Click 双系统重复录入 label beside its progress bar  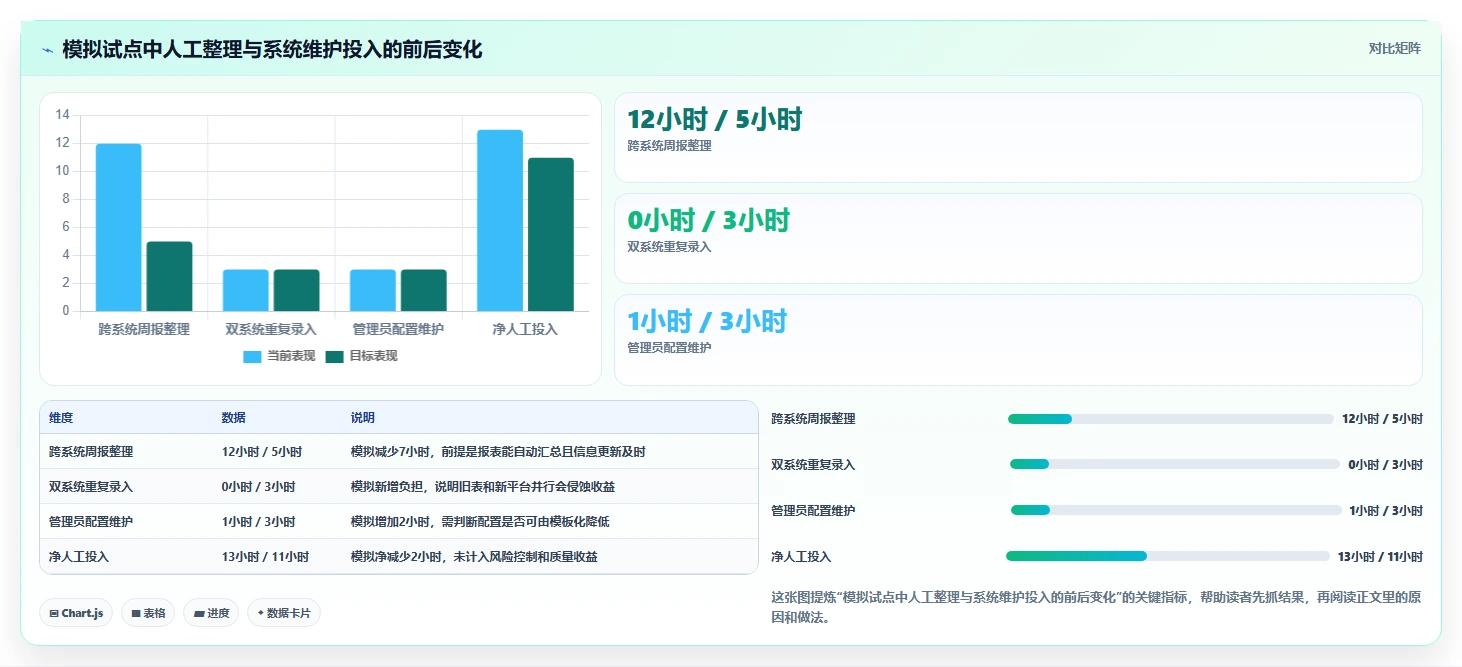813,465
